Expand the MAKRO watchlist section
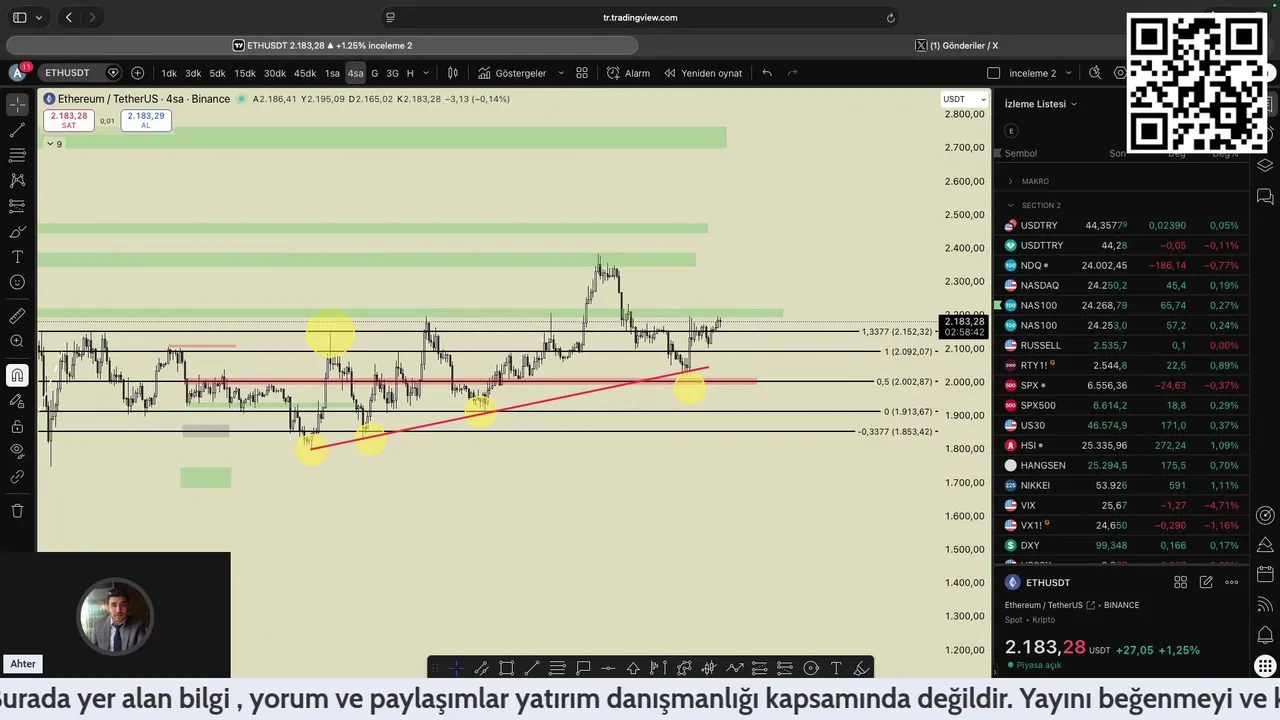This screenshot has width=1280, height=720. coord(1010,181)
